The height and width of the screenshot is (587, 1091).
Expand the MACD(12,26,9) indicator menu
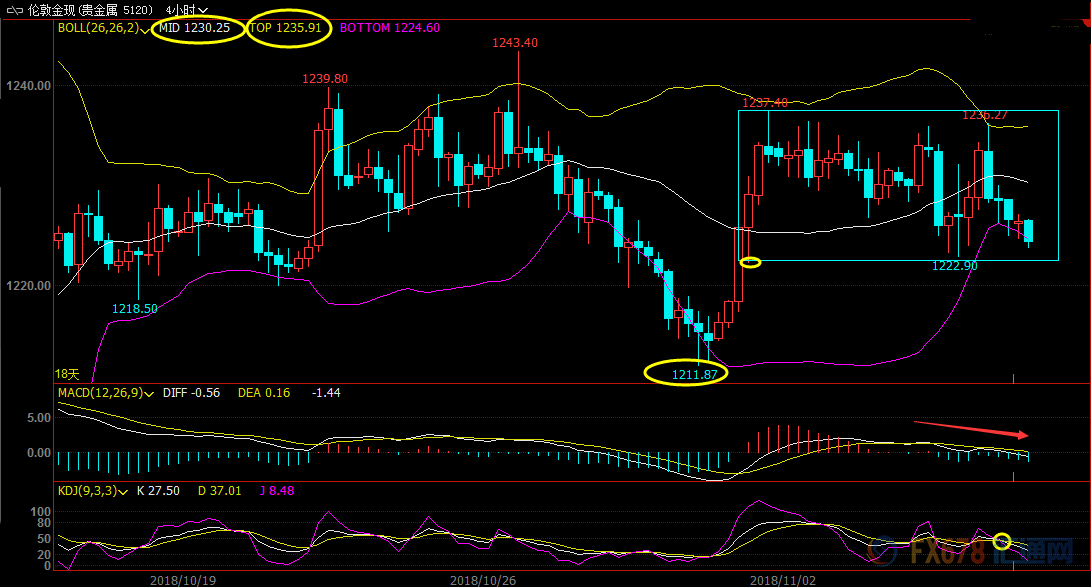click(150, 393)
